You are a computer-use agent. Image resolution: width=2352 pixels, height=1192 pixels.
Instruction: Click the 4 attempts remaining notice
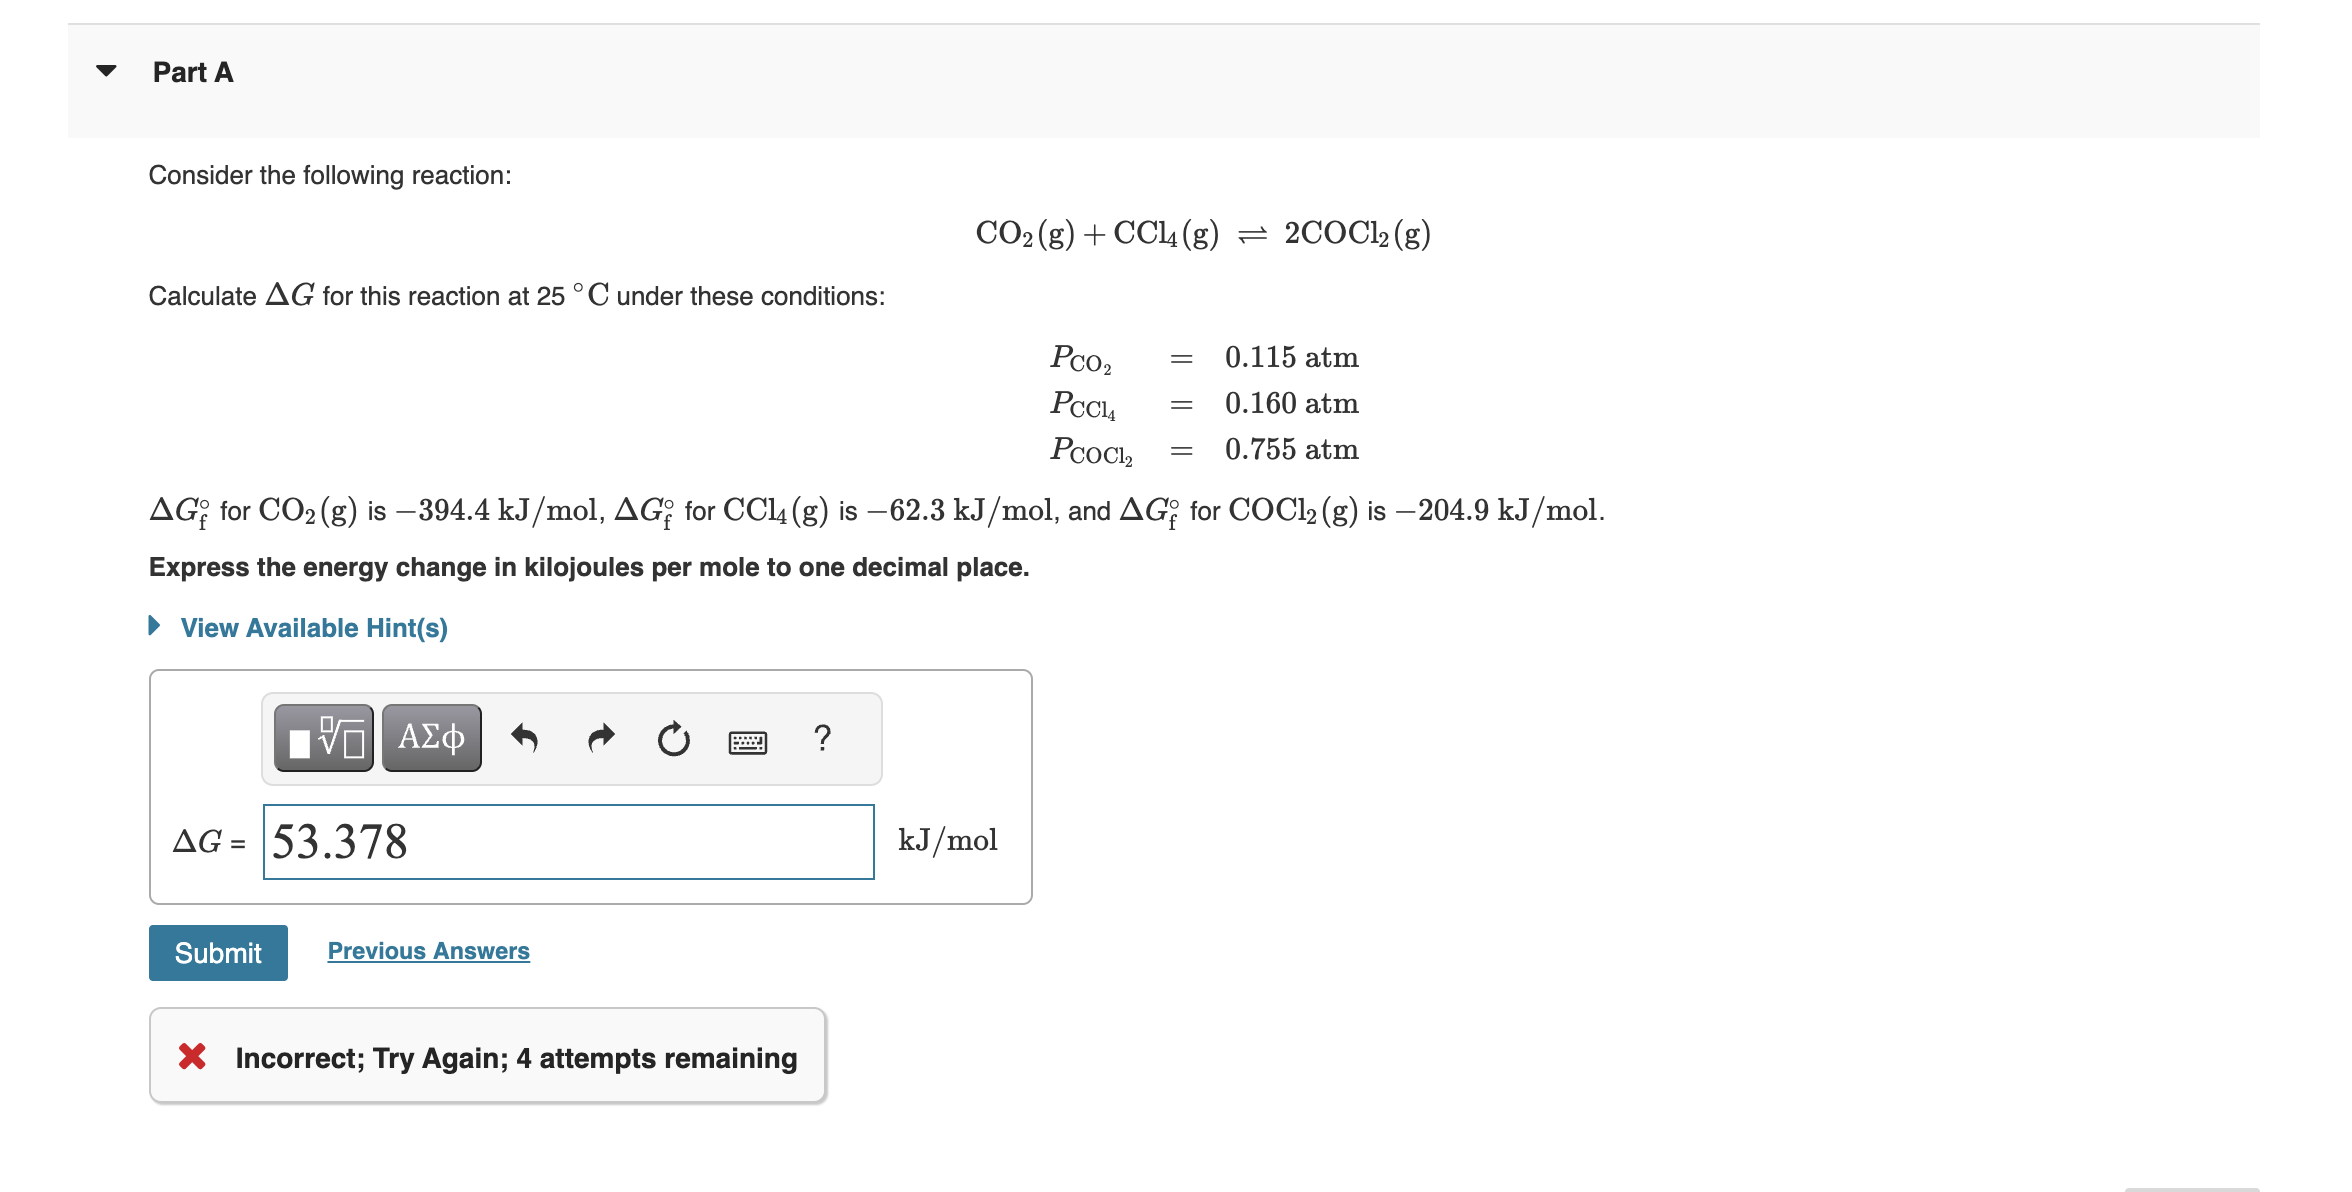[x=655, y=1057]
